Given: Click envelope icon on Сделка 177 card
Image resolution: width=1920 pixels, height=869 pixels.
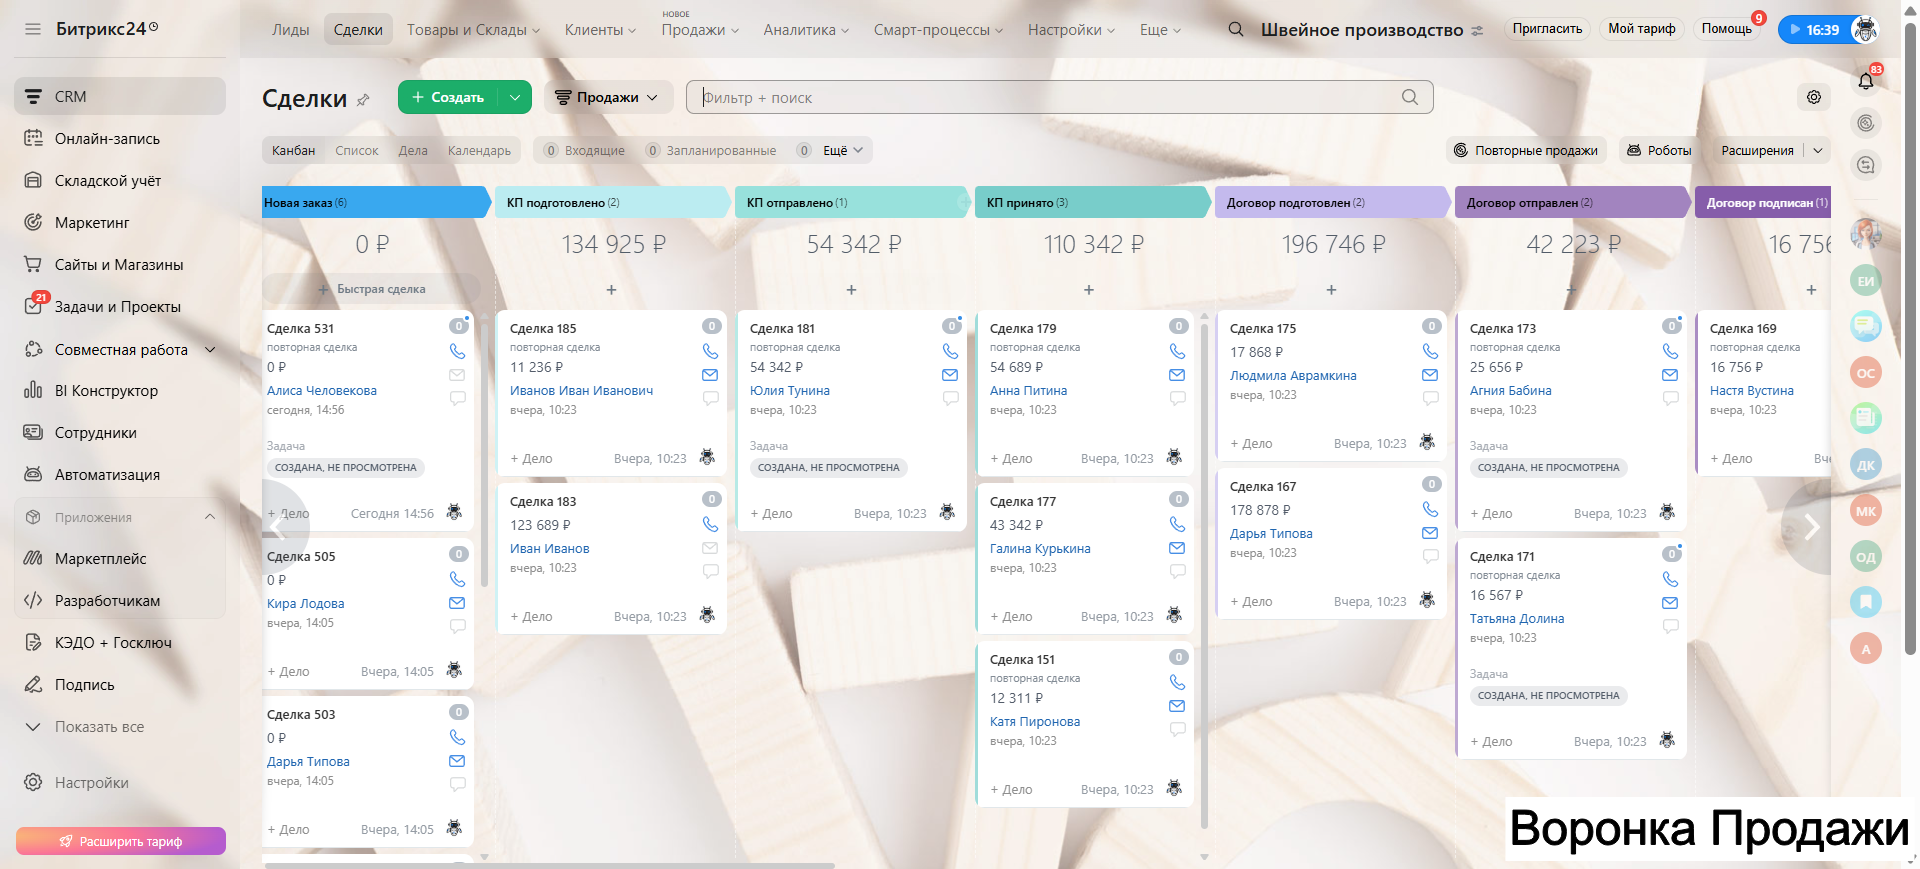Looking at the screenshot, I should [x=1177, y=548].
